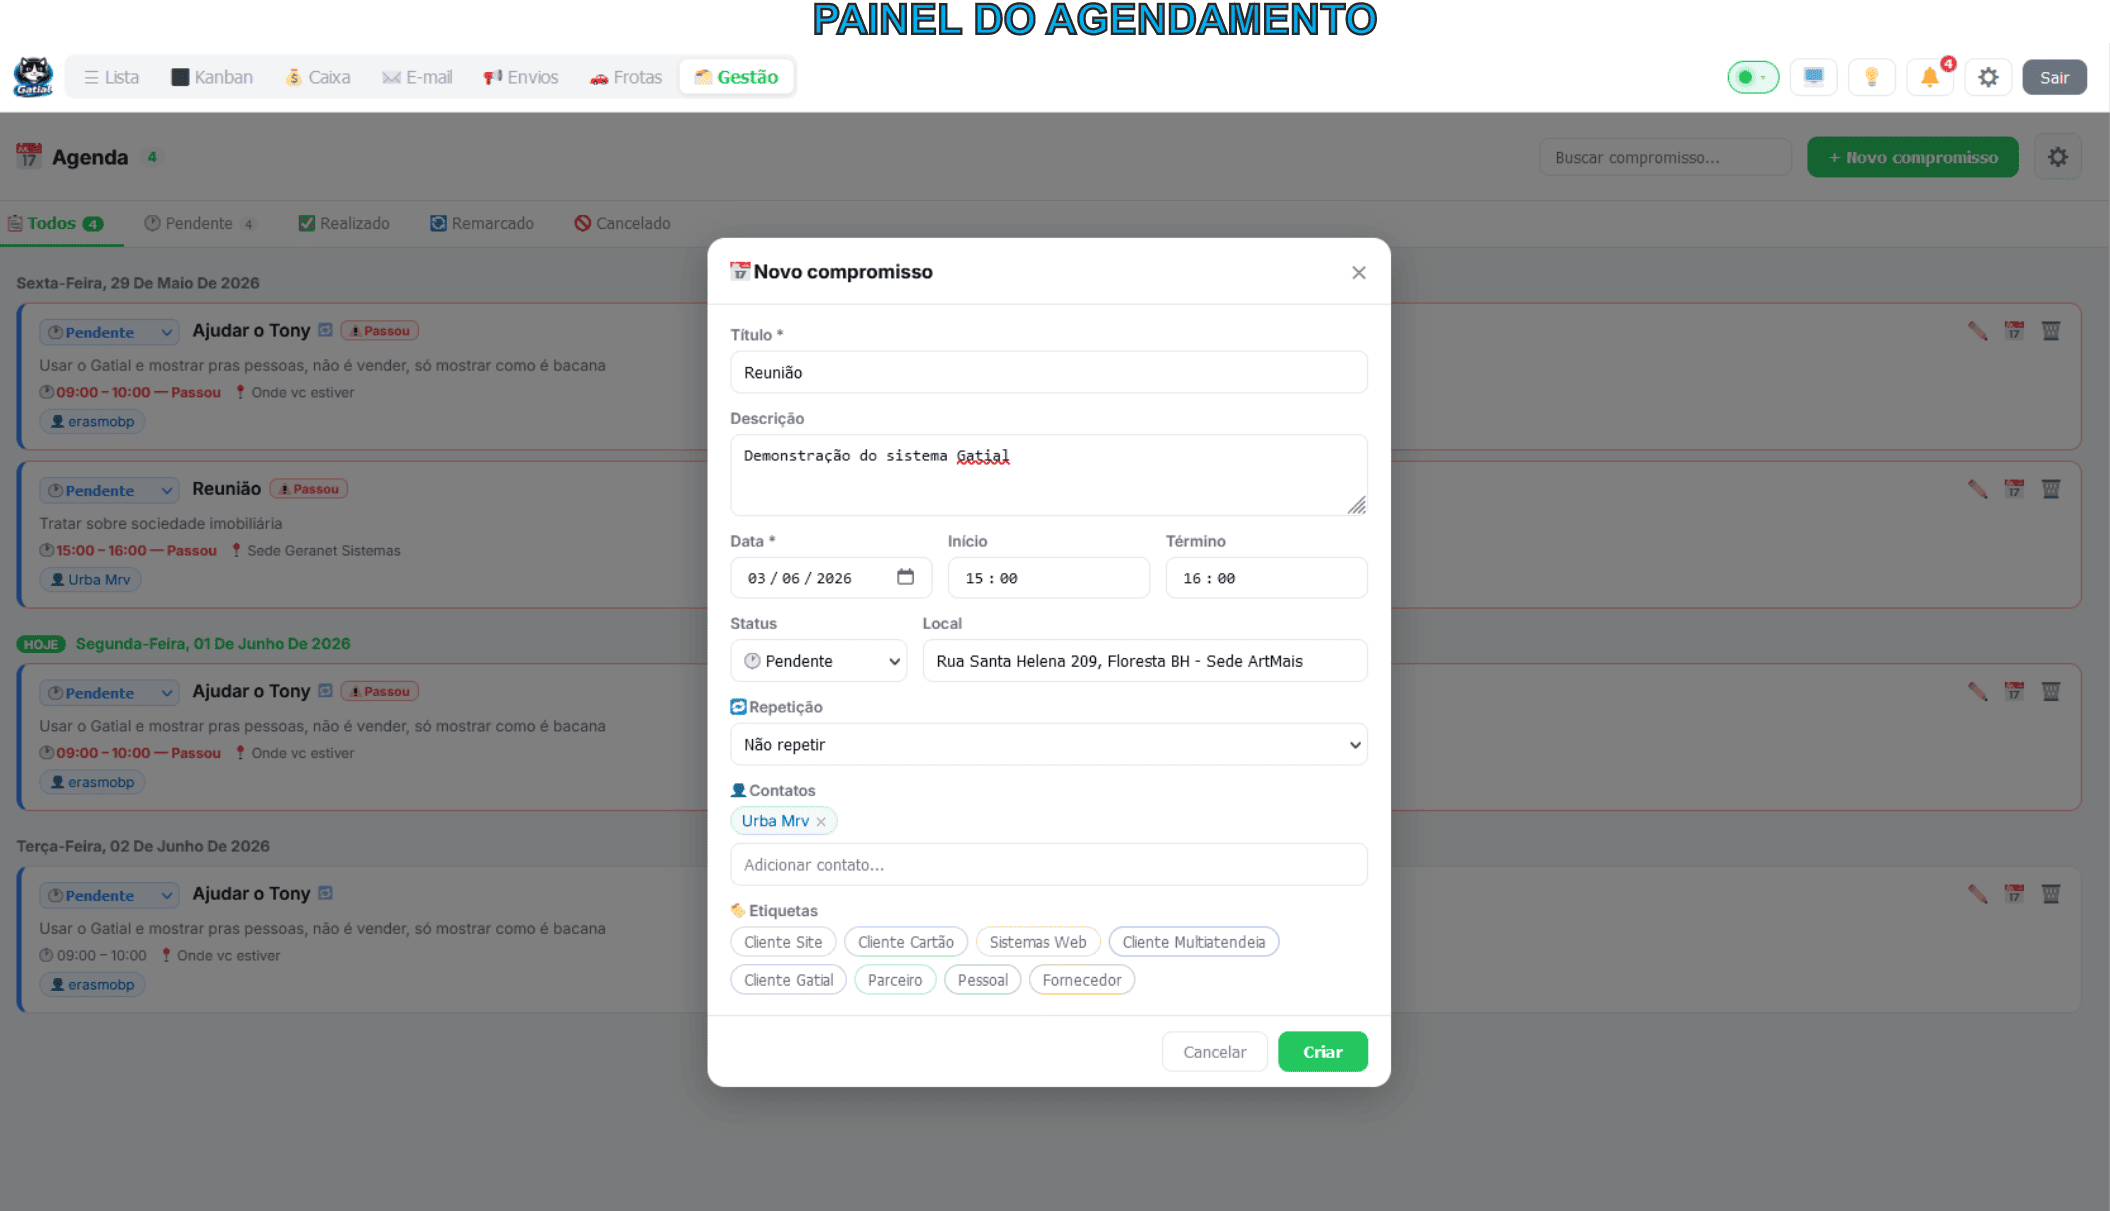Open the settings gear in top bar
The width and height of the screenshot is (2110, 1211).
pos(1988,77)
